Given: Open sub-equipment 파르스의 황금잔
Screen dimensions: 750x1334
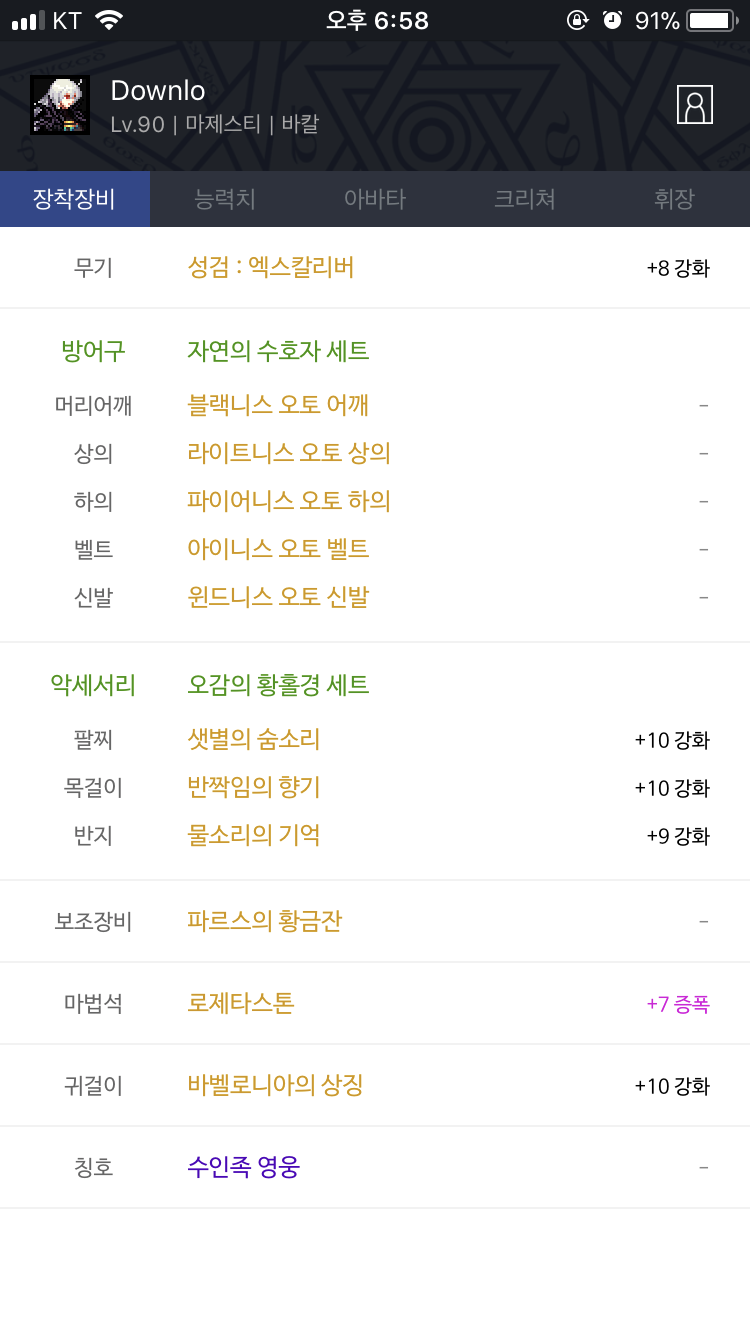Looking at the screenshot, I should pos(265,921).
